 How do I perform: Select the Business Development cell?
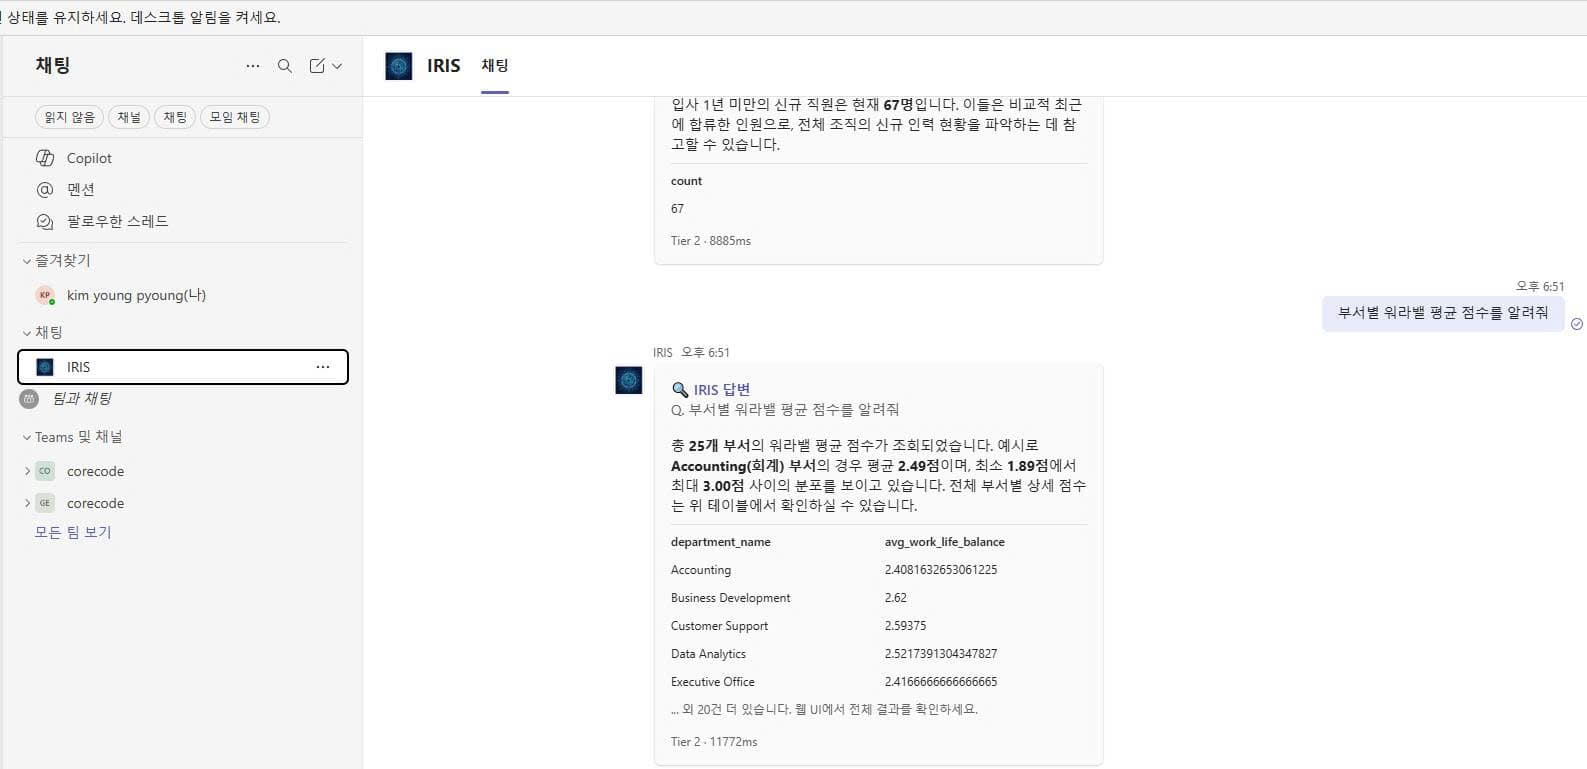pyautogui.click(x=731, y=598)
